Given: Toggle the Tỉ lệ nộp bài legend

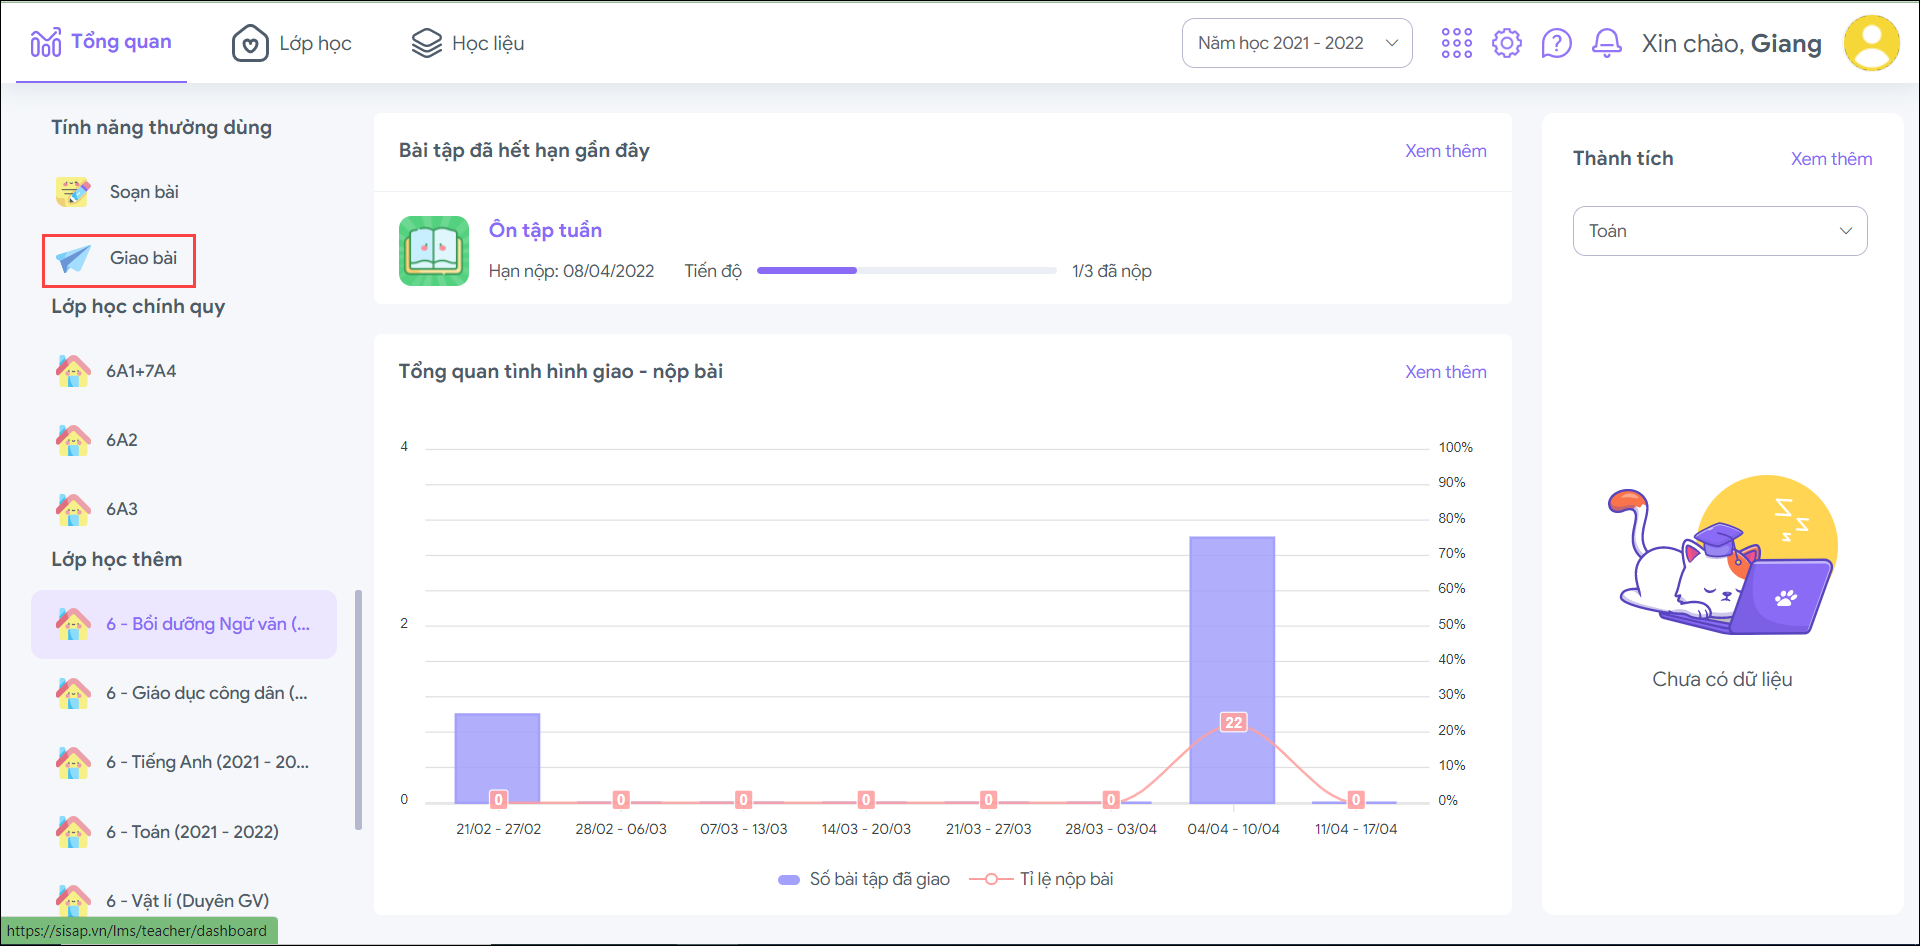Looking at the screenshot, I should point(1042,879).
